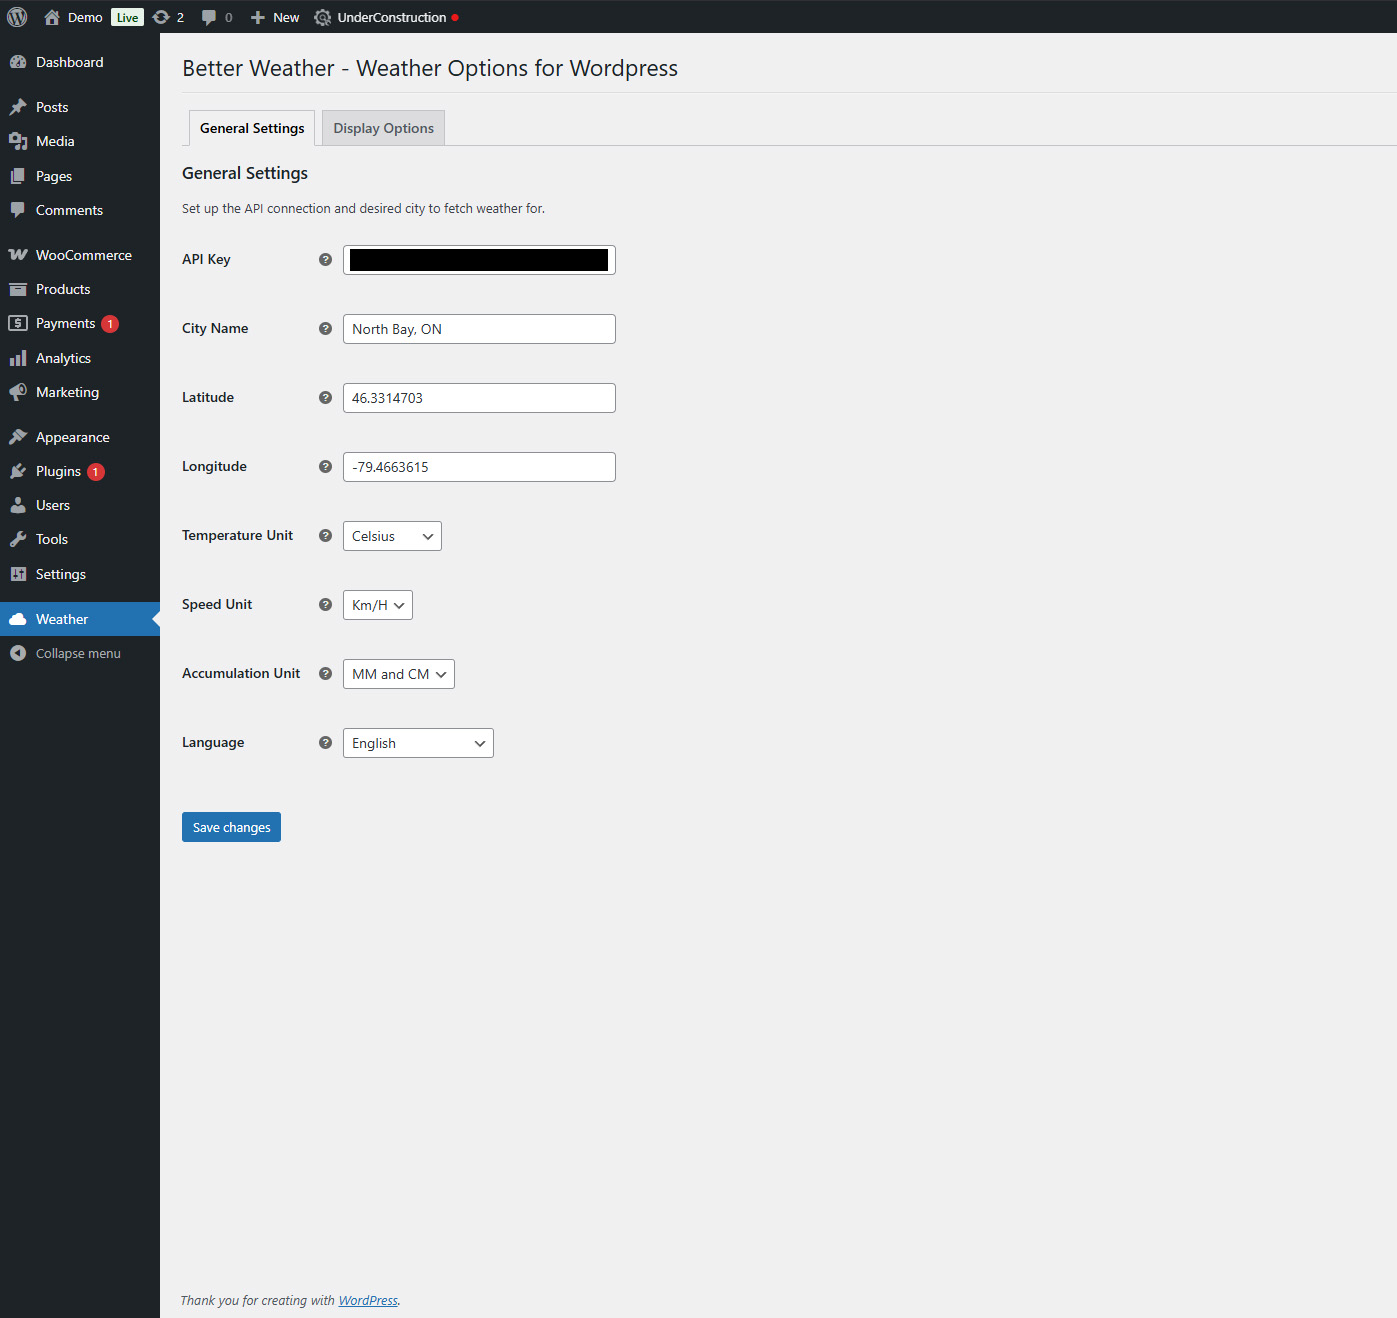Click the City Name help icon
The width and height of the screenshot is (1397, 1318).
pos(325,328)
